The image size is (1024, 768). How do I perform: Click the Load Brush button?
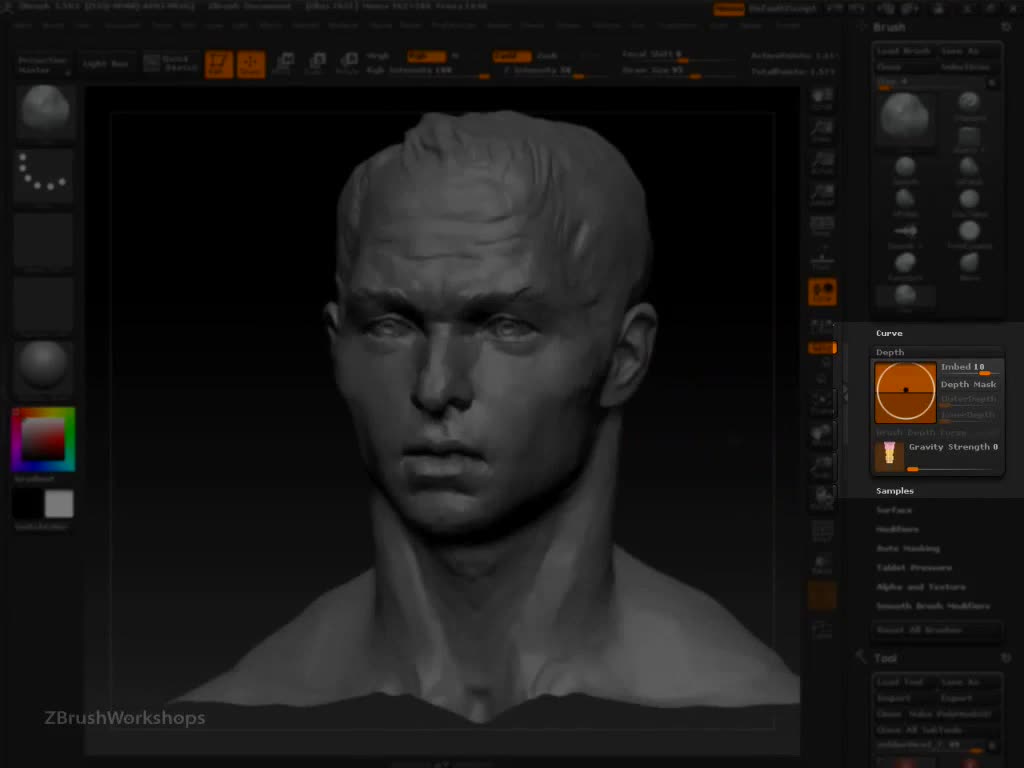904,51
